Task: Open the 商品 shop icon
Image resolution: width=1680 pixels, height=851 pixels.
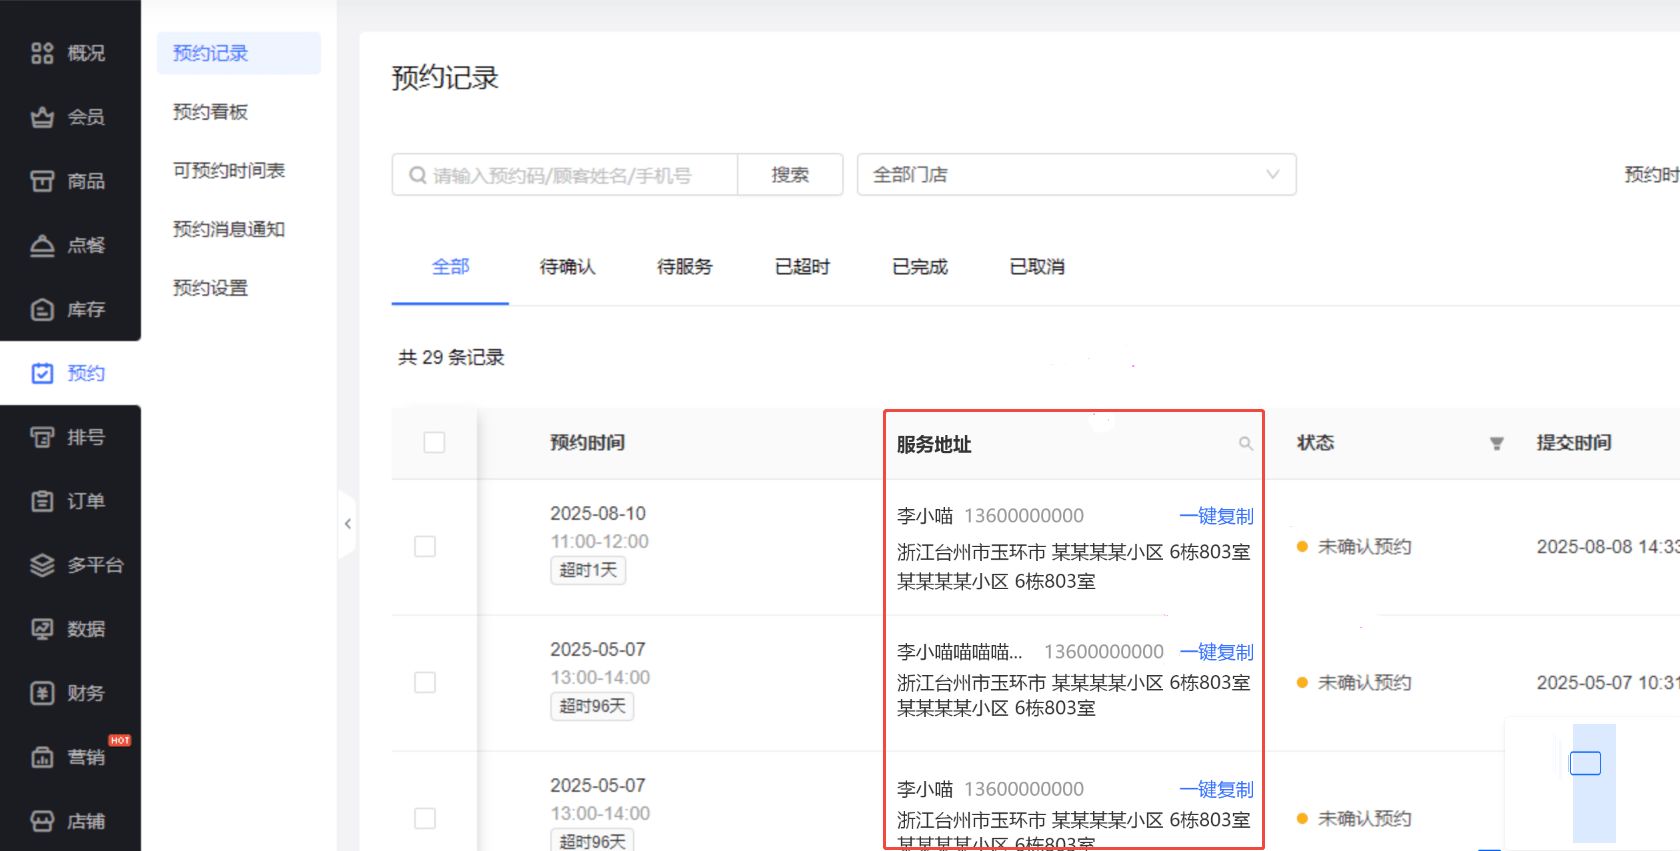Action: coord(42,181)
